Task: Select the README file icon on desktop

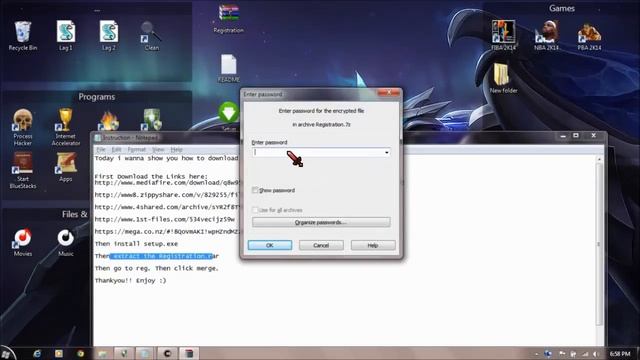Action: (229, 68)
